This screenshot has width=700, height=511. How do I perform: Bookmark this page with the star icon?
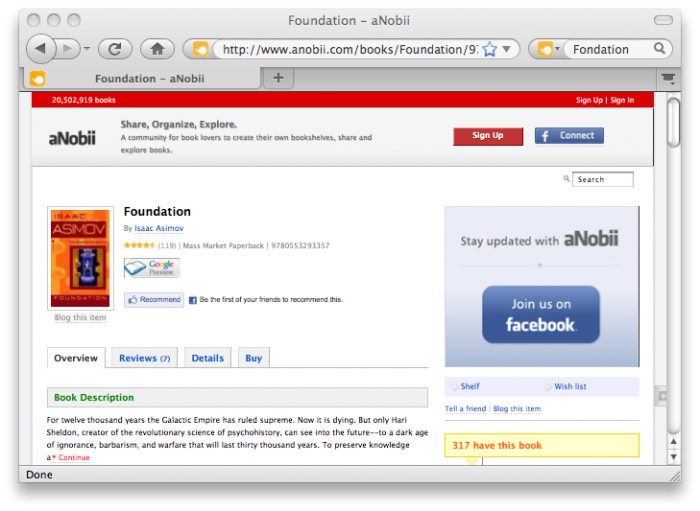pyautogui.click(x=490, y=49)
